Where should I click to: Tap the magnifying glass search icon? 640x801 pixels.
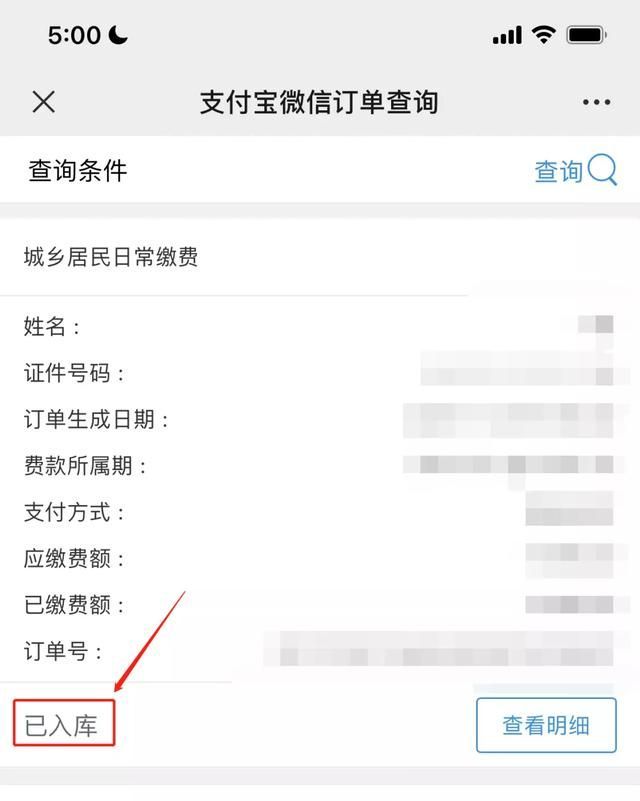point(602,170)
